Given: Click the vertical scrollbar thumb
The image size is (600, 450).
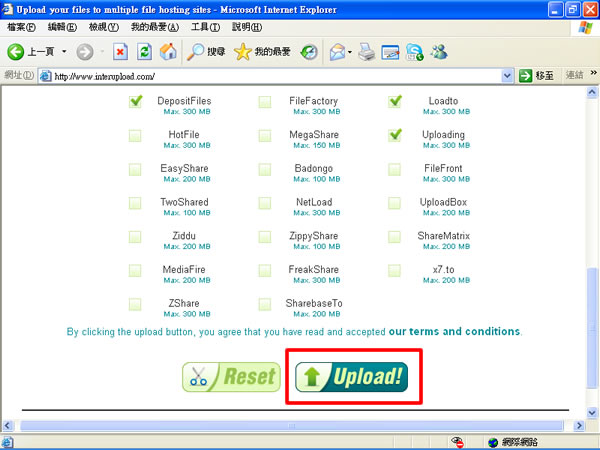Looking at the screenshot, I should click(592, 328).
